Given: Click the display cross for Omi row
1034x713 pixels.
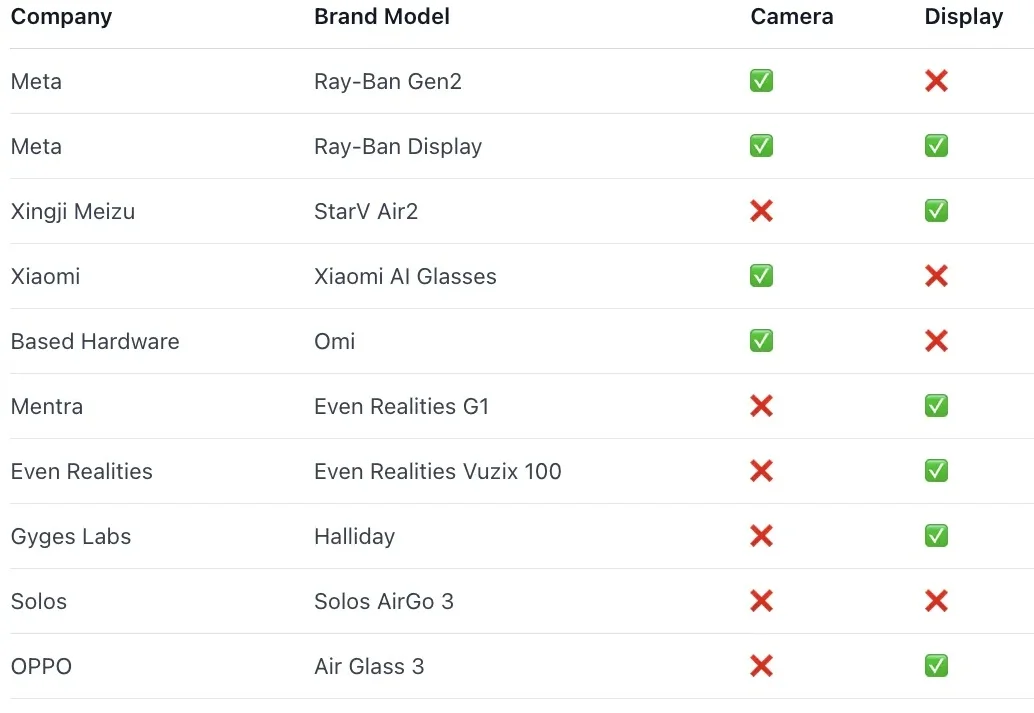Looking at the screenshot, I should (x=936, y=341).
